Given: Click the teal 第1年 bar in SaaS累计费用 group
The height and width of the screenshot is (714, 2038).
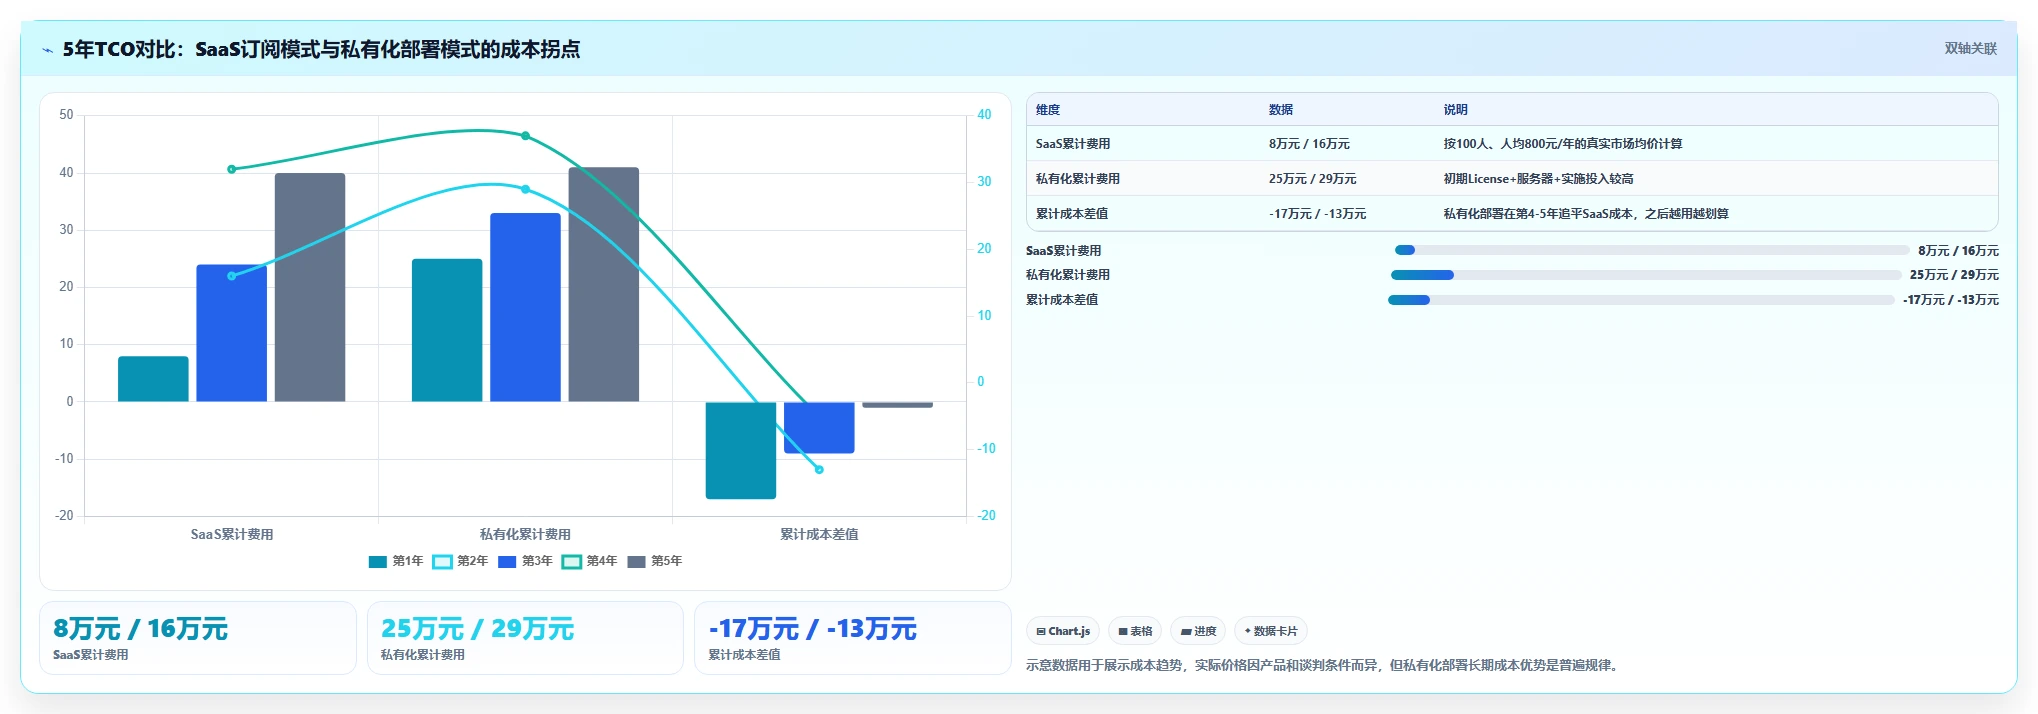Looking at the screenshot, I should 153,379.
